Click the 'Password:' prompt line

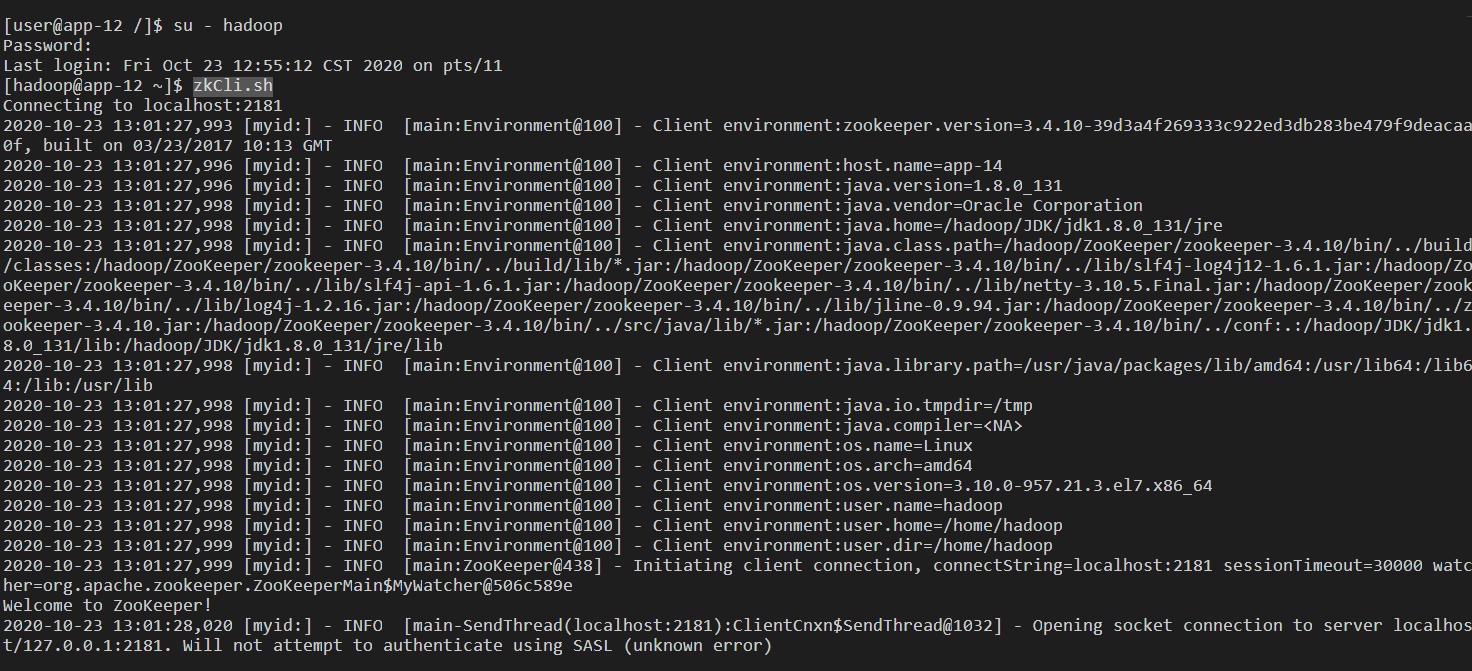48,46
